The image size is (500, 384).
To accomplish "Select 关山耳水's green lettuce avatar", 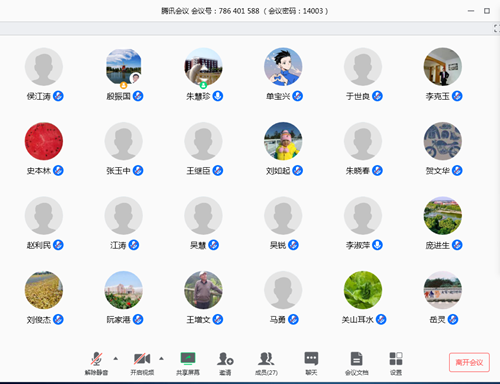I will point(363,290).
